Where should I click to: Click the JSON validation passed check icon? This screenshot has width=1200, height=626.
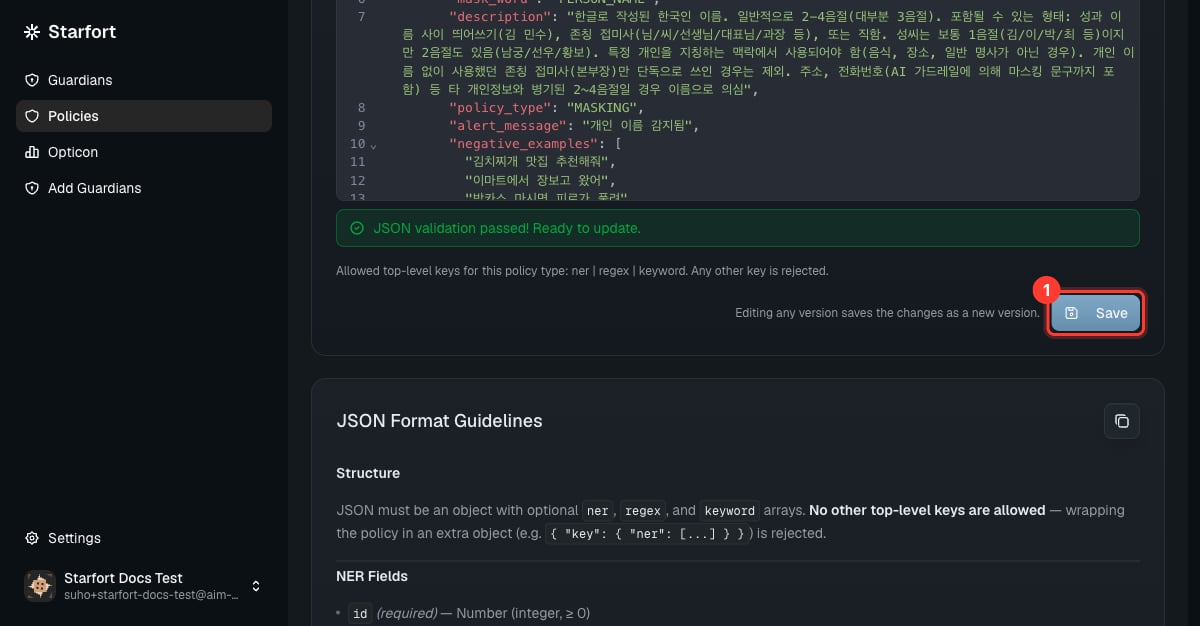(x=357, y=228)
